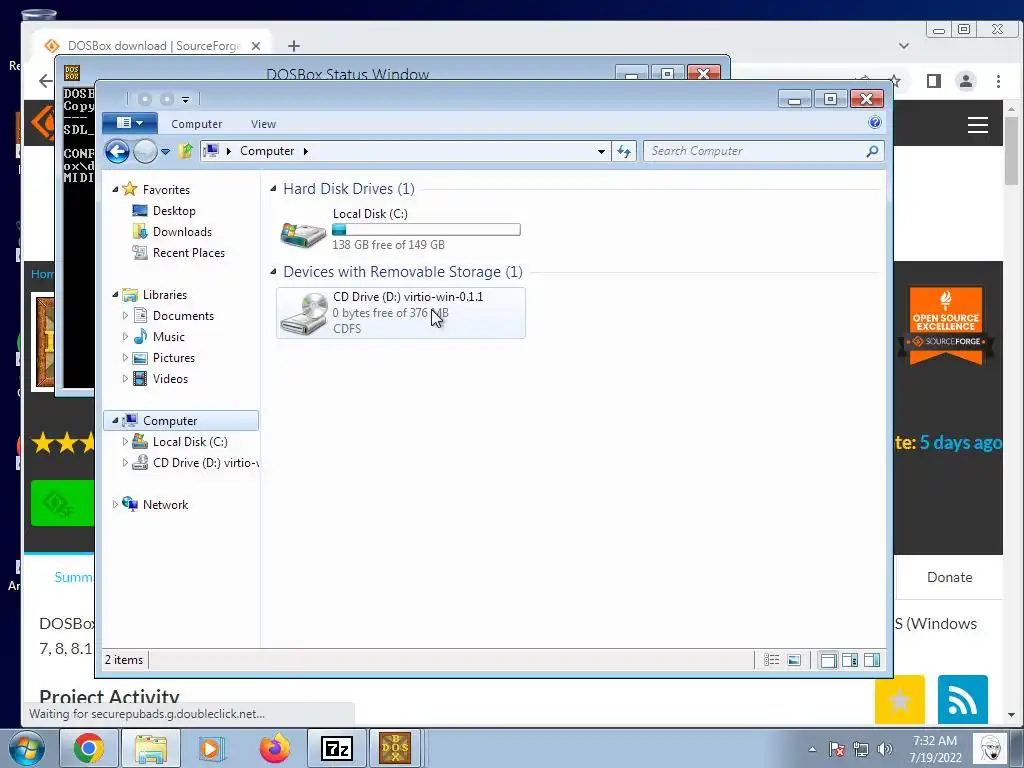Select CD Drive (D:) virtio-win-0.1.1
Viewport: 1024px width, 768px height.
(x=400, y=313)
